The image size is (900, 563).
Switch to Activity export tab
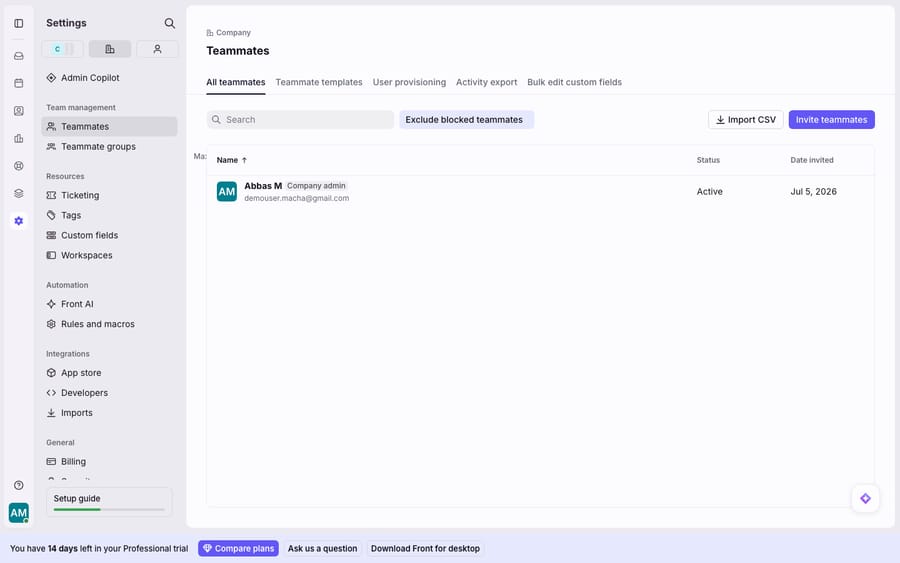[487, 82]
